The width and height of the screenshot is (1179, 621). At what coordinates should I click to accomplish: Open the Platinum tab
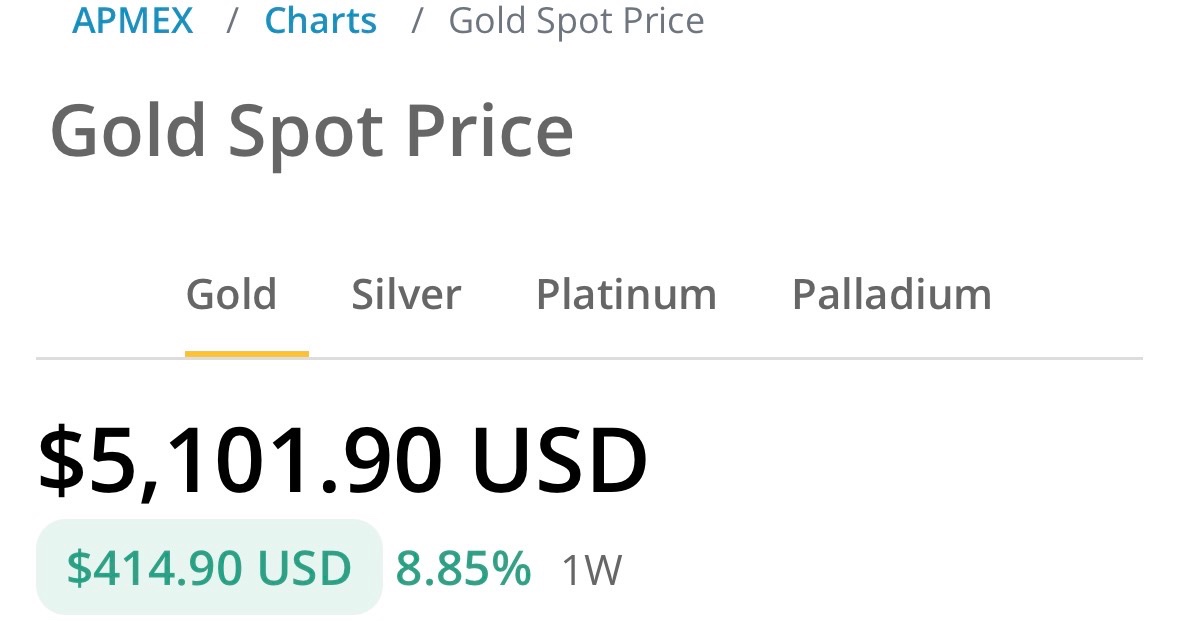tap(626, 295)
